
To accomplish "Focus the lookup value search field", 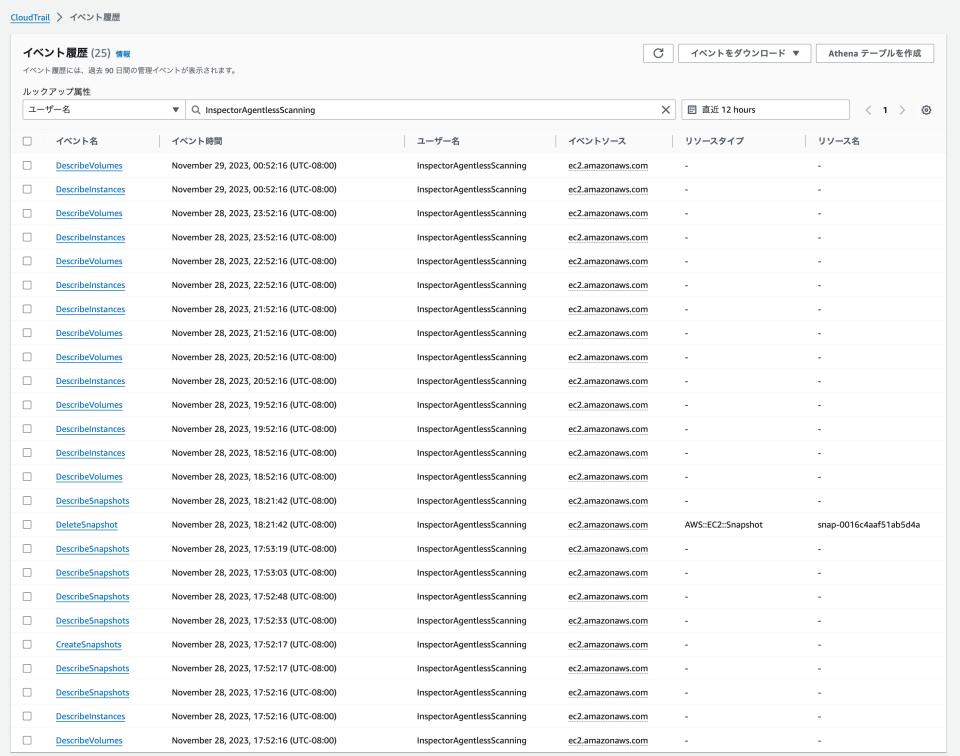I will pyautogui.click(x=430, y=110).
